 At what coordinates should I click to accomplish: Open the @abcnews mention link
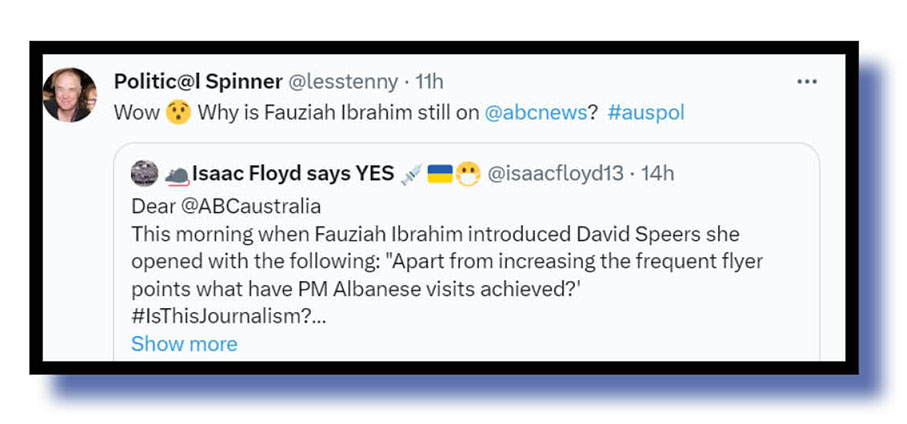point(535,112)
